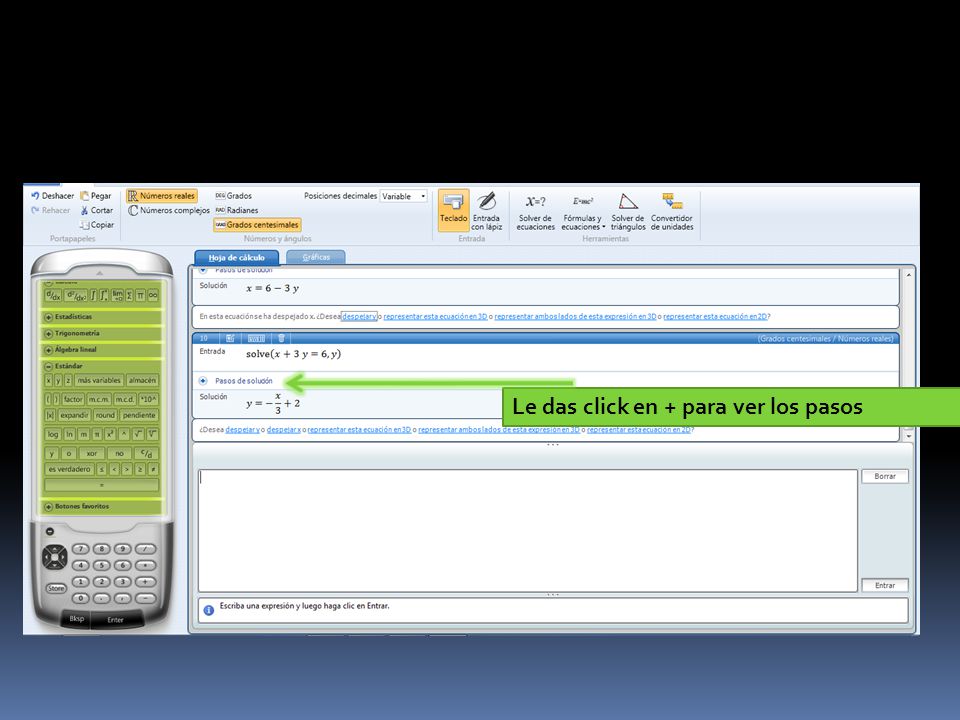This screenshot has height=720, width=960.
Task: Click the factor function key
Action: [x=73, y=399]
